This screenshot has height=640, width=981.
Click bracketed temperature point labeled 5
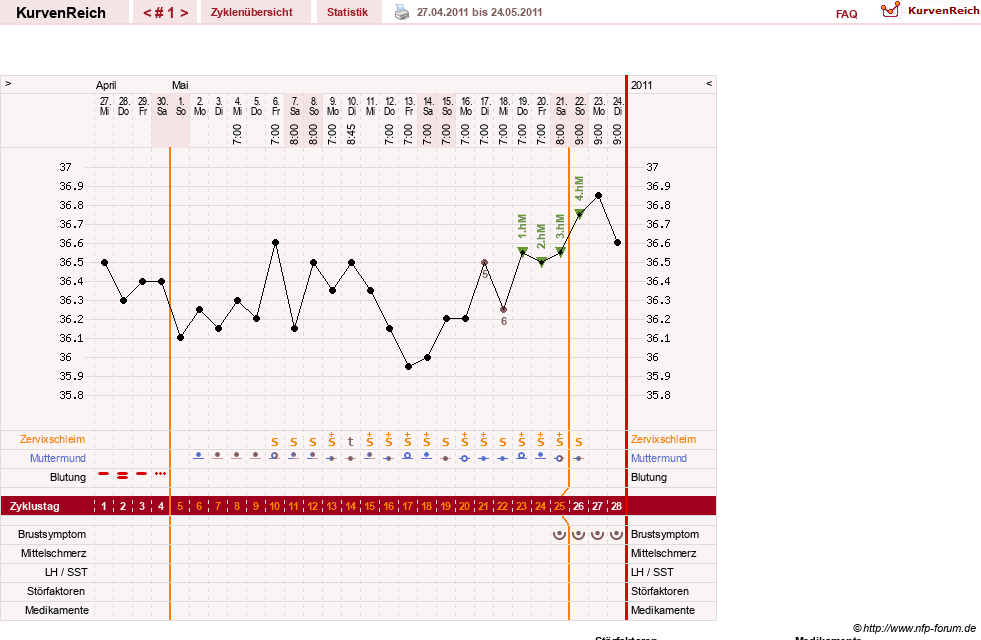click(484, 263)
